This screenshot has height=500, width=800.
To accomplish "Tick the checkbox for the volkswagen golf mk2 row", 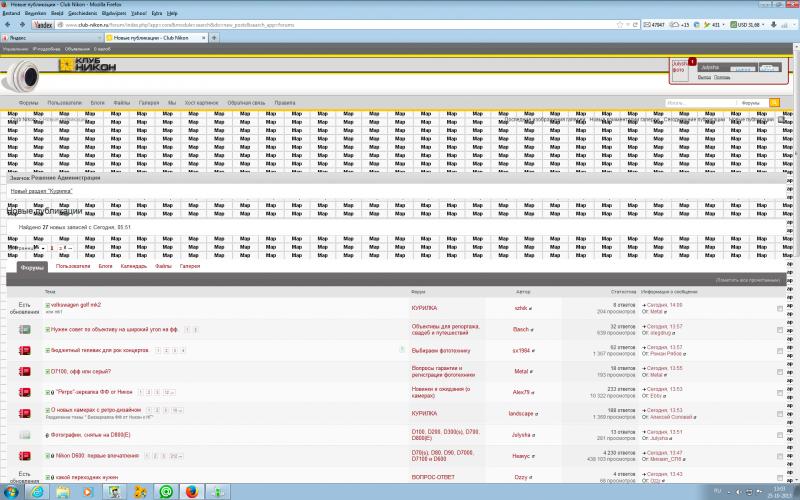I will [780, 309].
